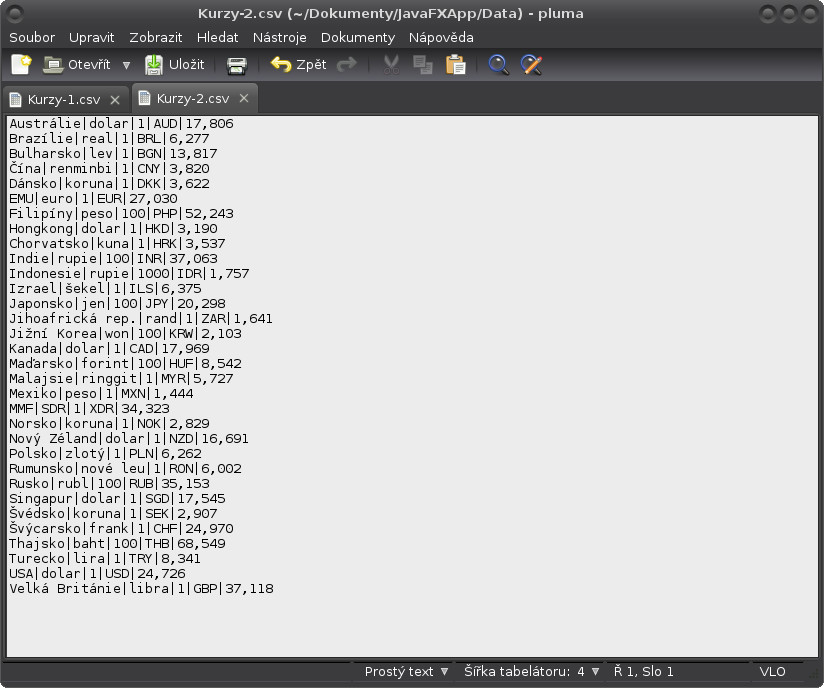Click the Polsko zlotý line

pos(105,454)
